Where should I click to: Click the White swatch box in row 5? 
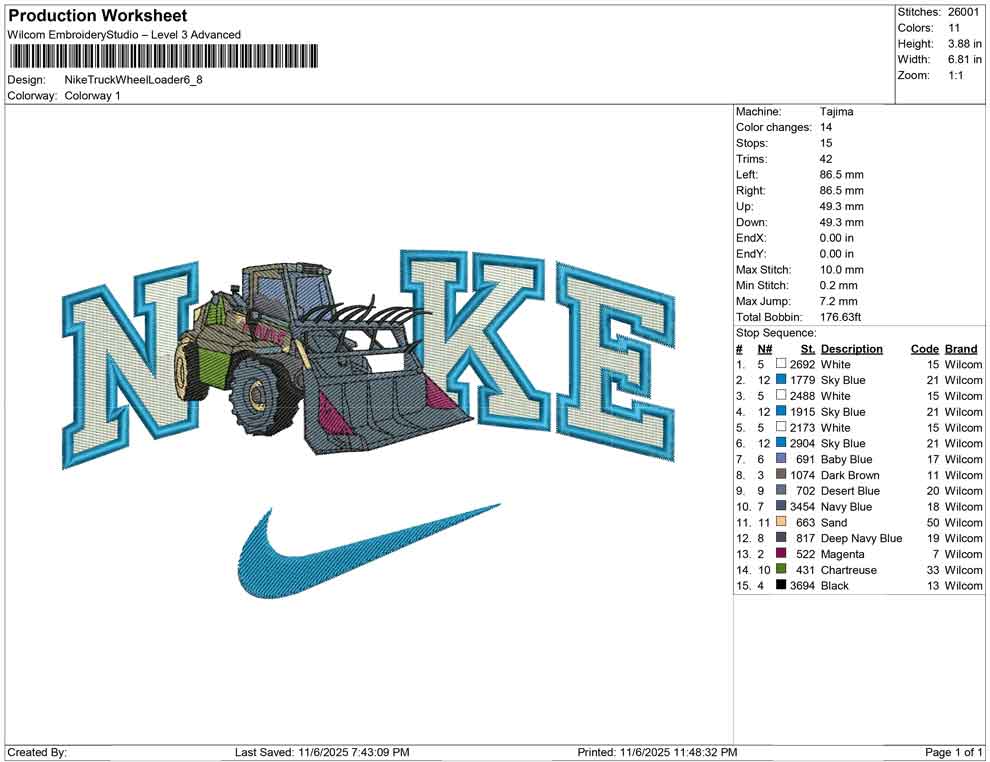click(x=780, y=427)
